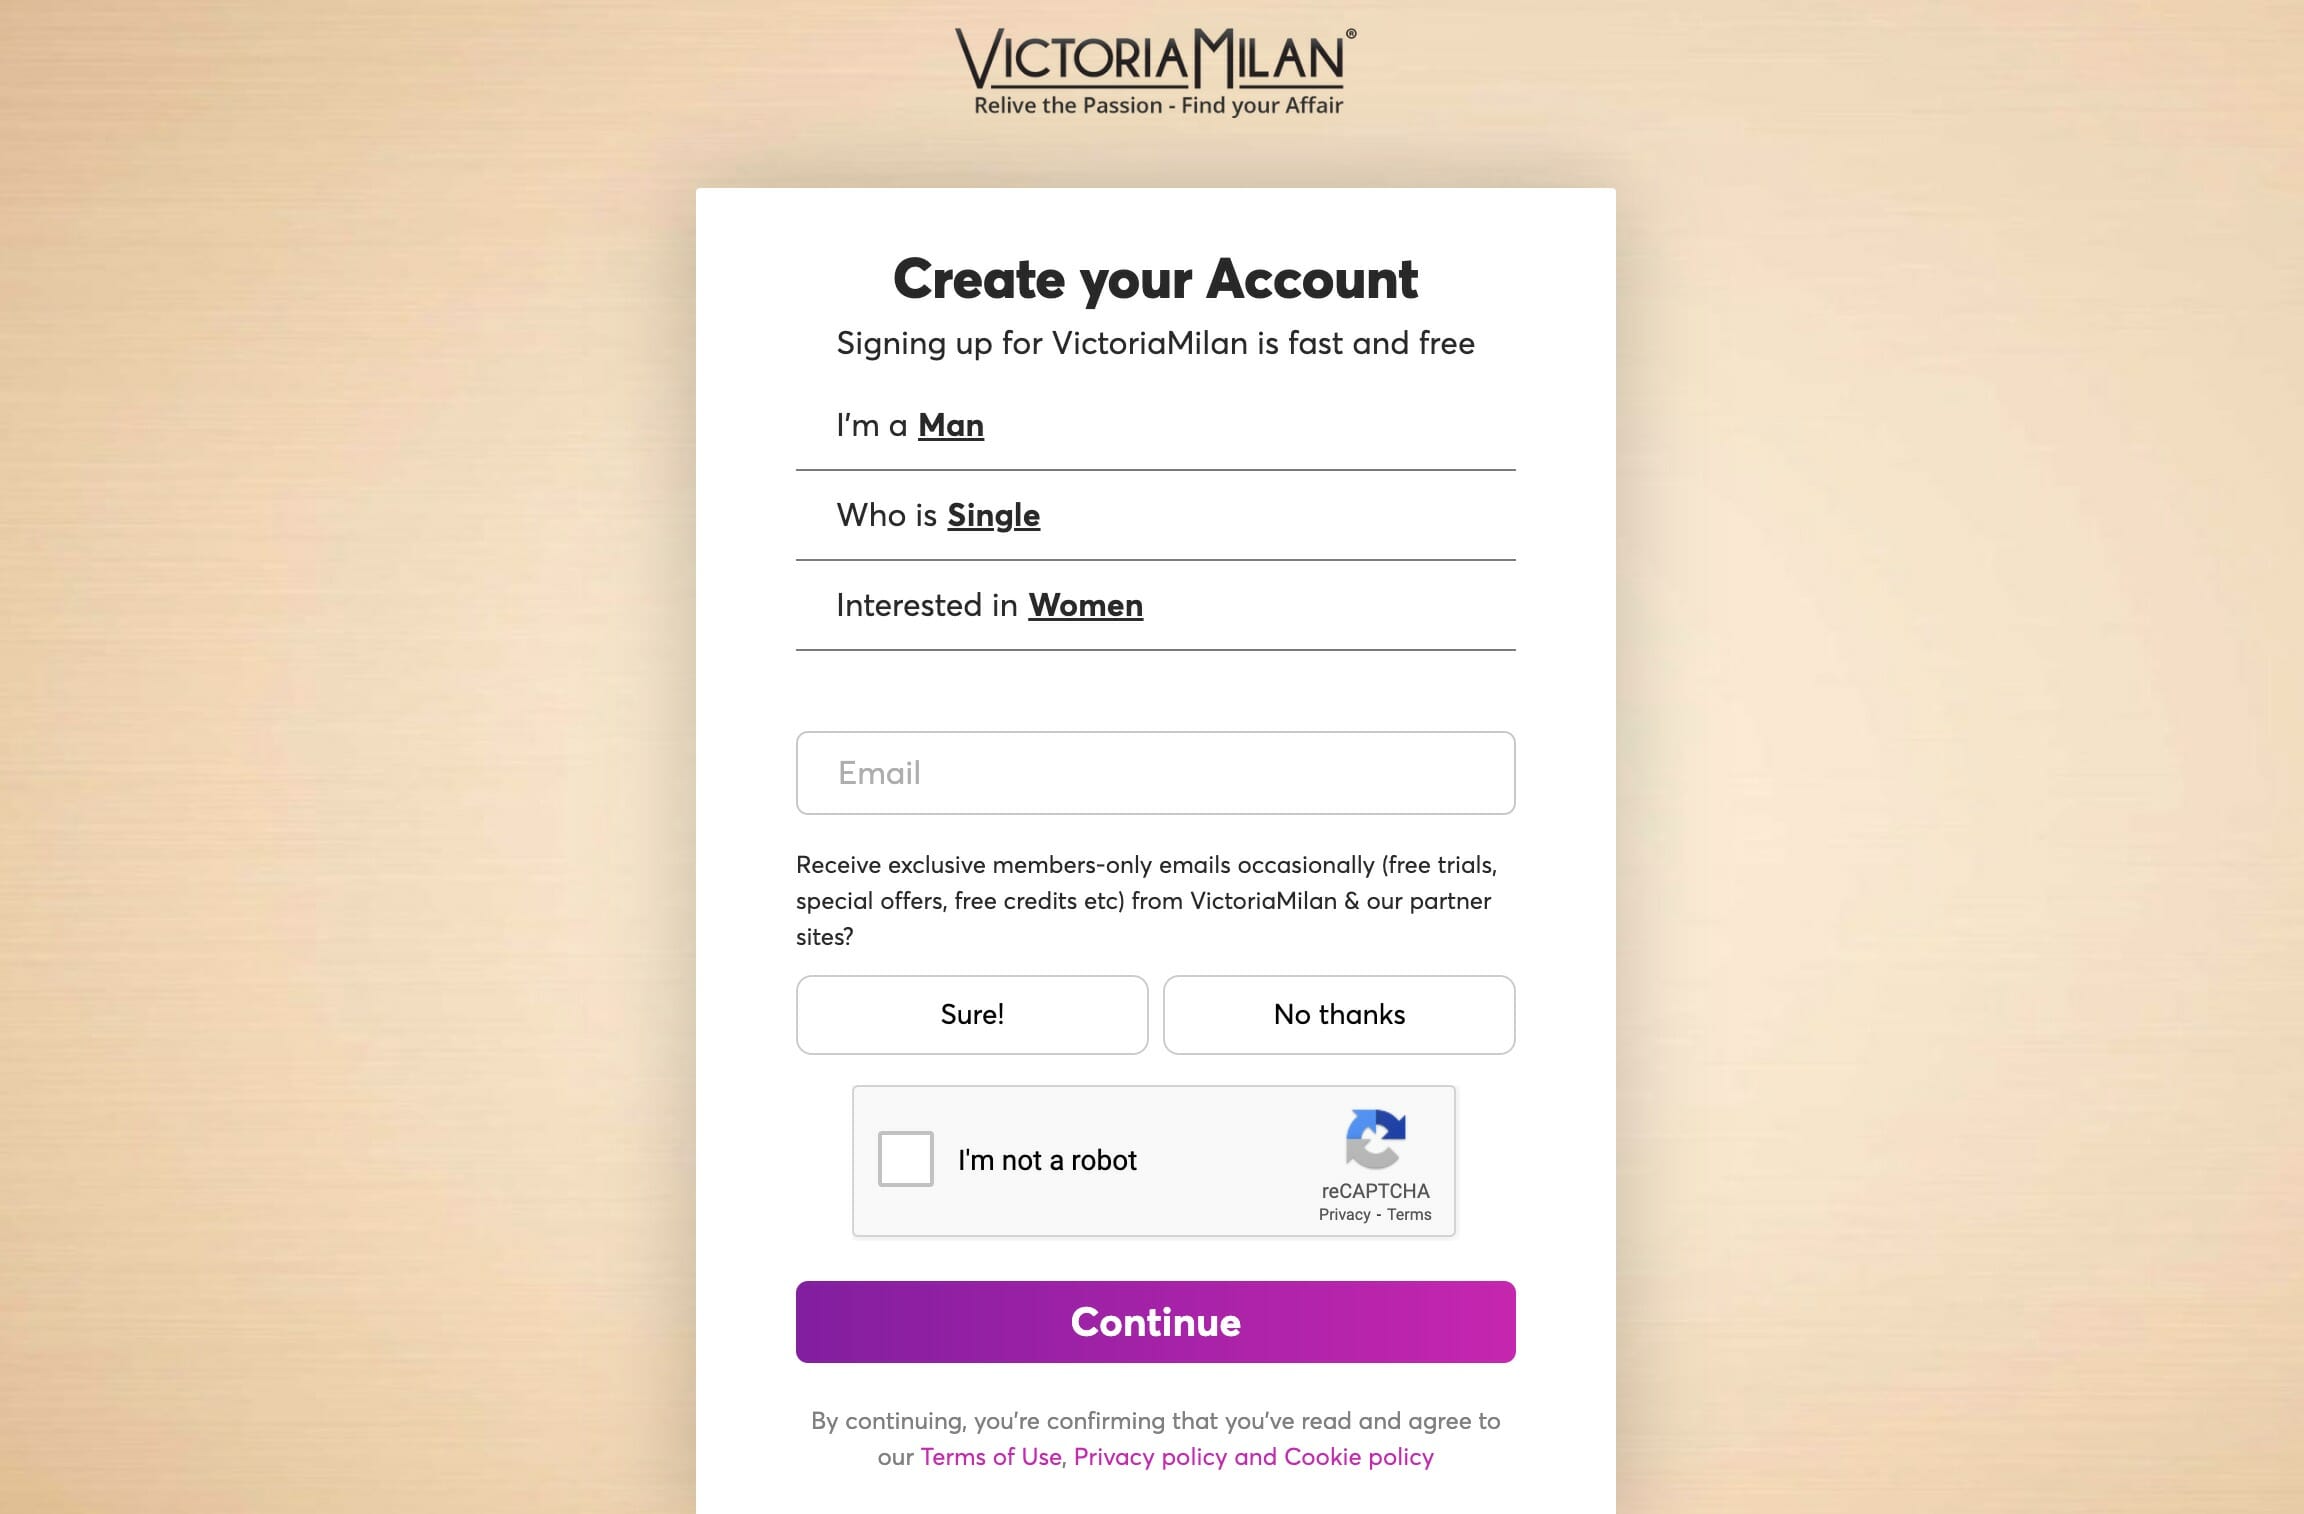Click the Email input field

click(1155, 772)
